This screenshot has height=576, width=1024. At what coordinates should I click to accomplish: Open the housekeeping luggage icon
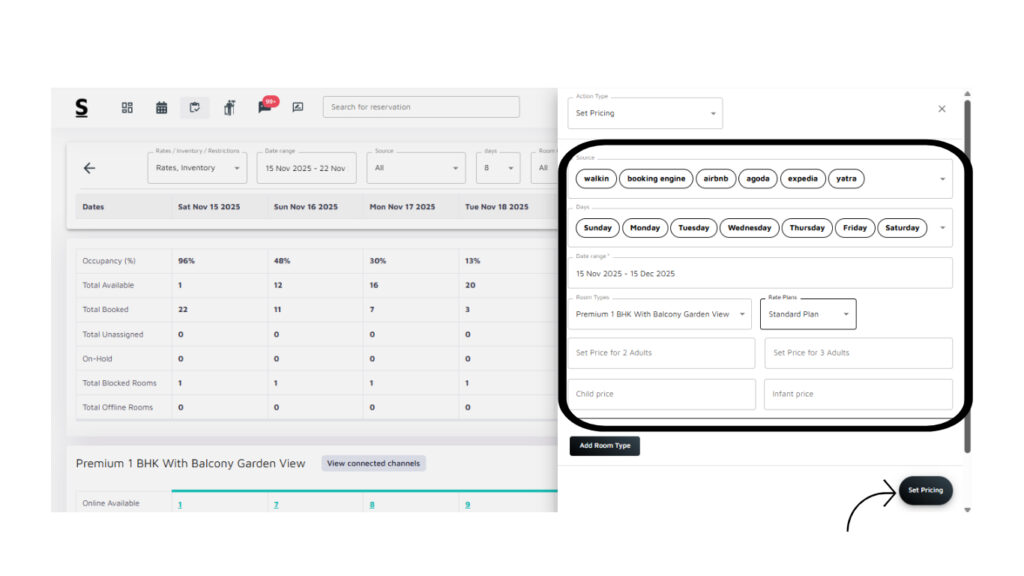(x=229, y=108)
